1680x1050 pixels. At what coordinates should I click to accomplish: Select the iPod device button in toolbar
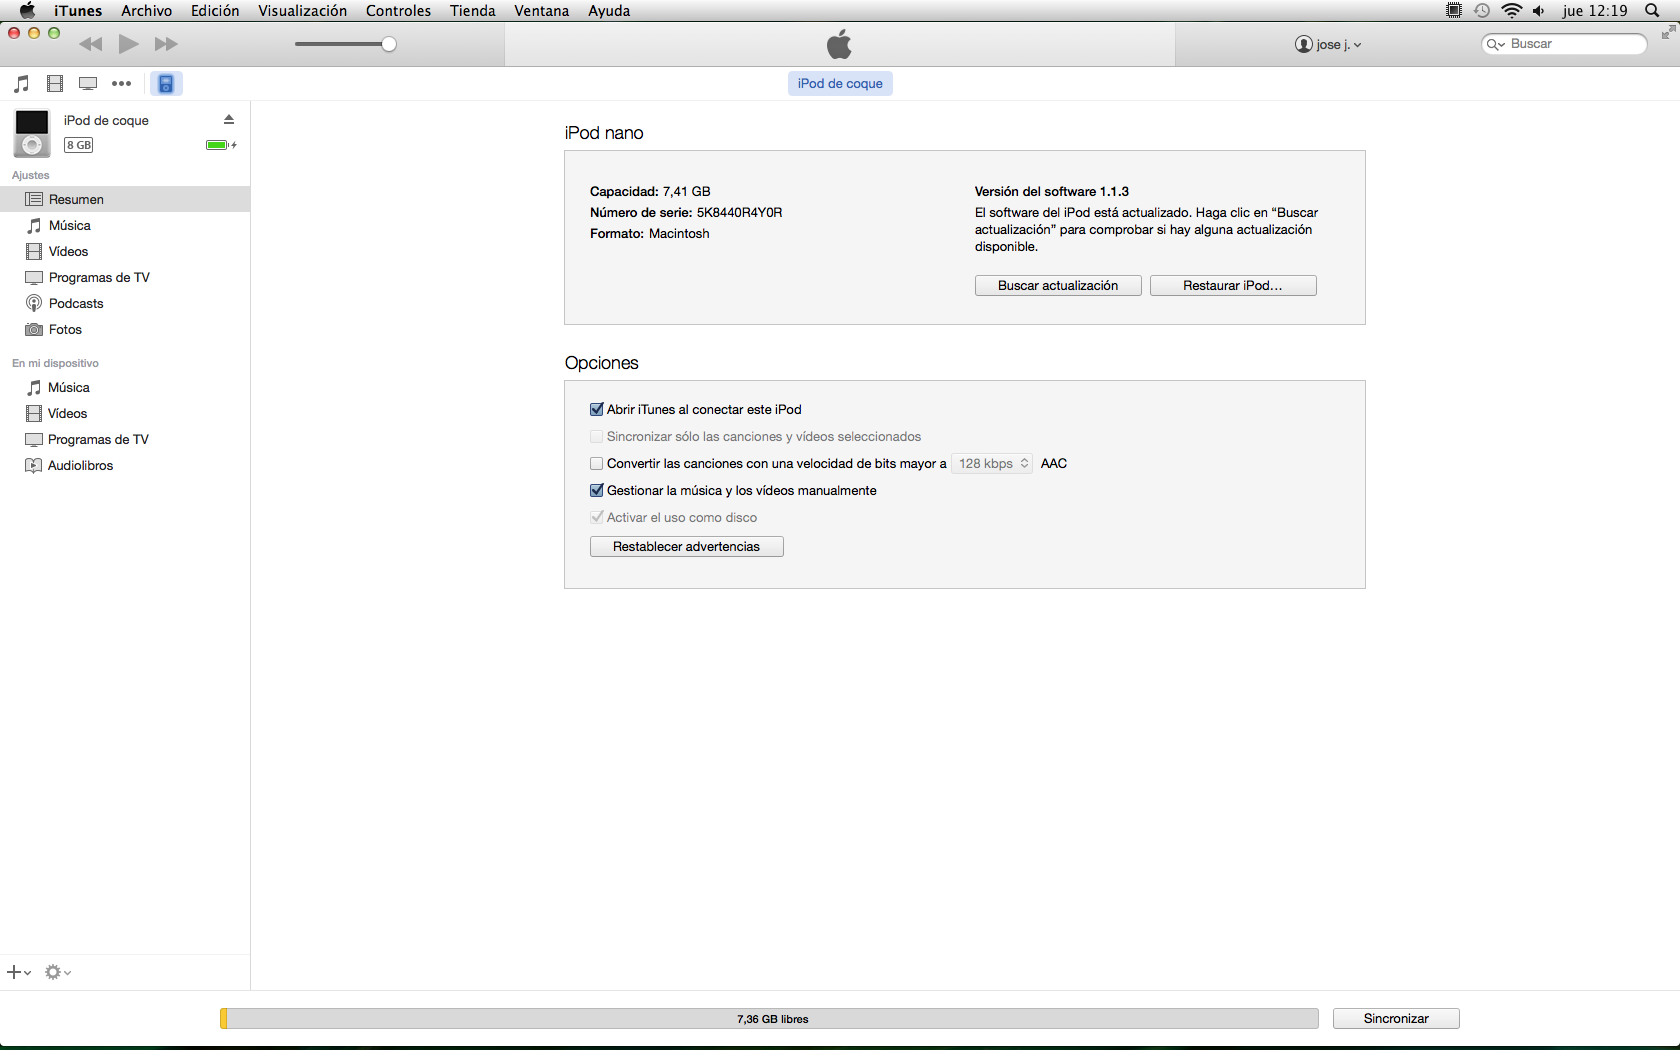166,84
